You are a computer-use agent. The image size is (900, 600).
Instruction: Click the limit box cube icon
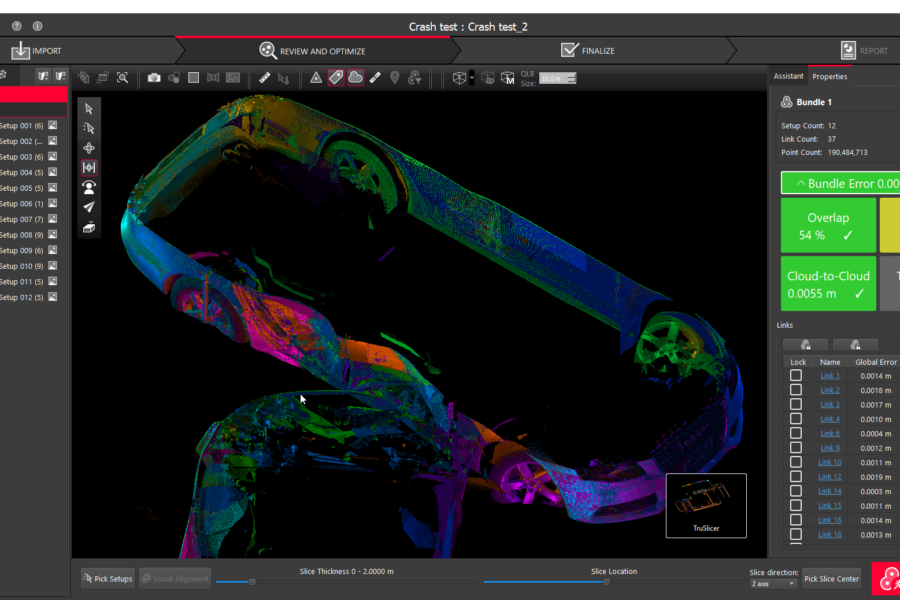tap(459, 78)
